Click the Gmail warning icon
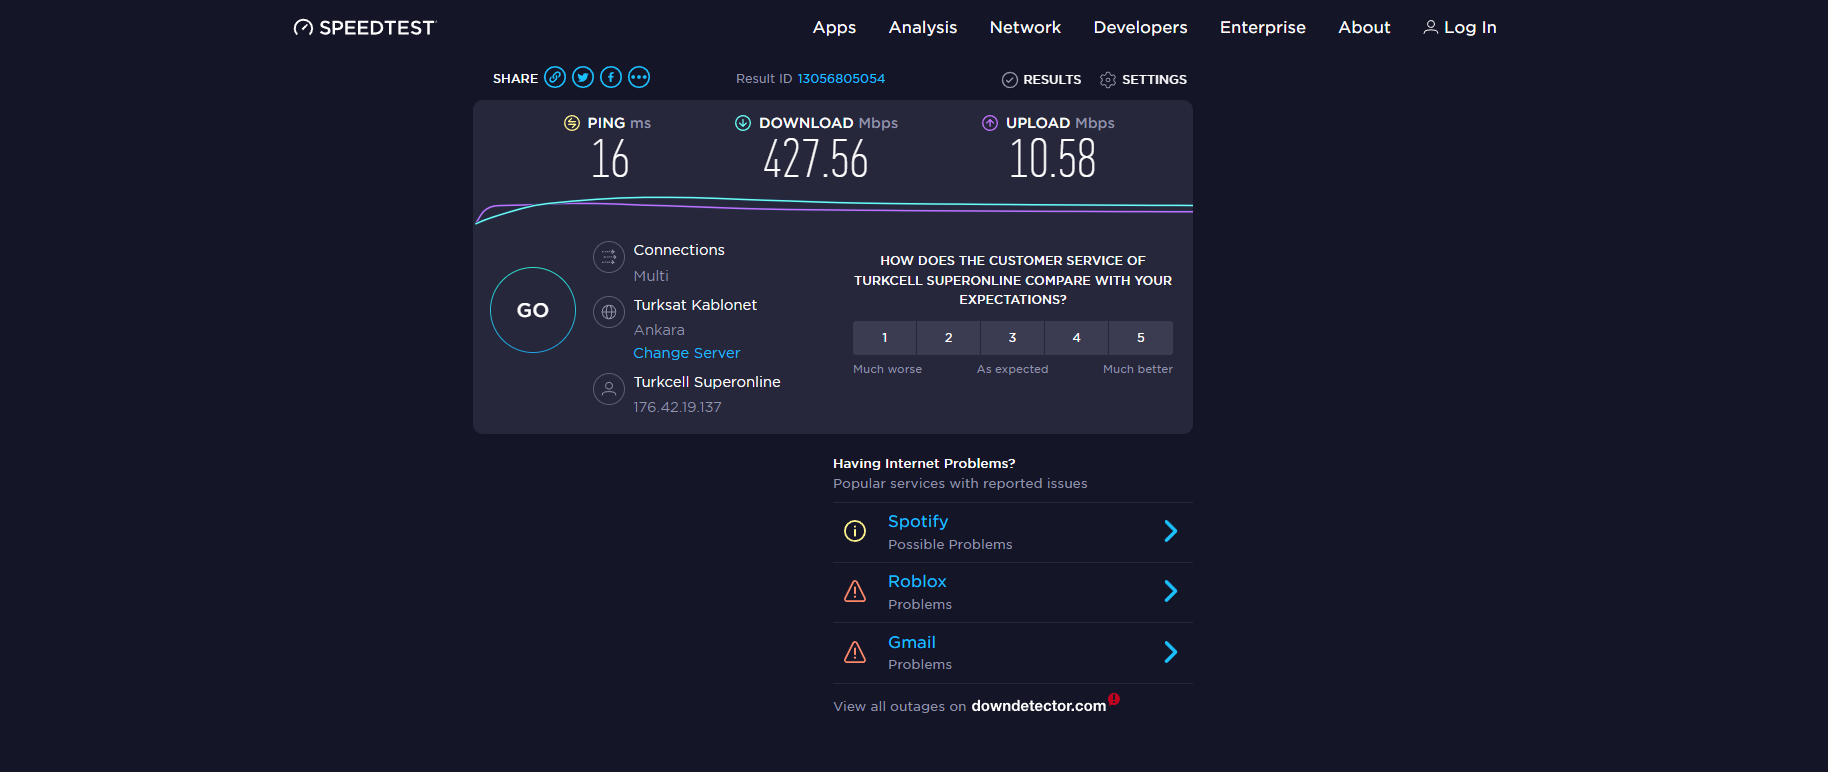Image resolution: width=1828 pixels, height=772 pixels. pos(855,652)
